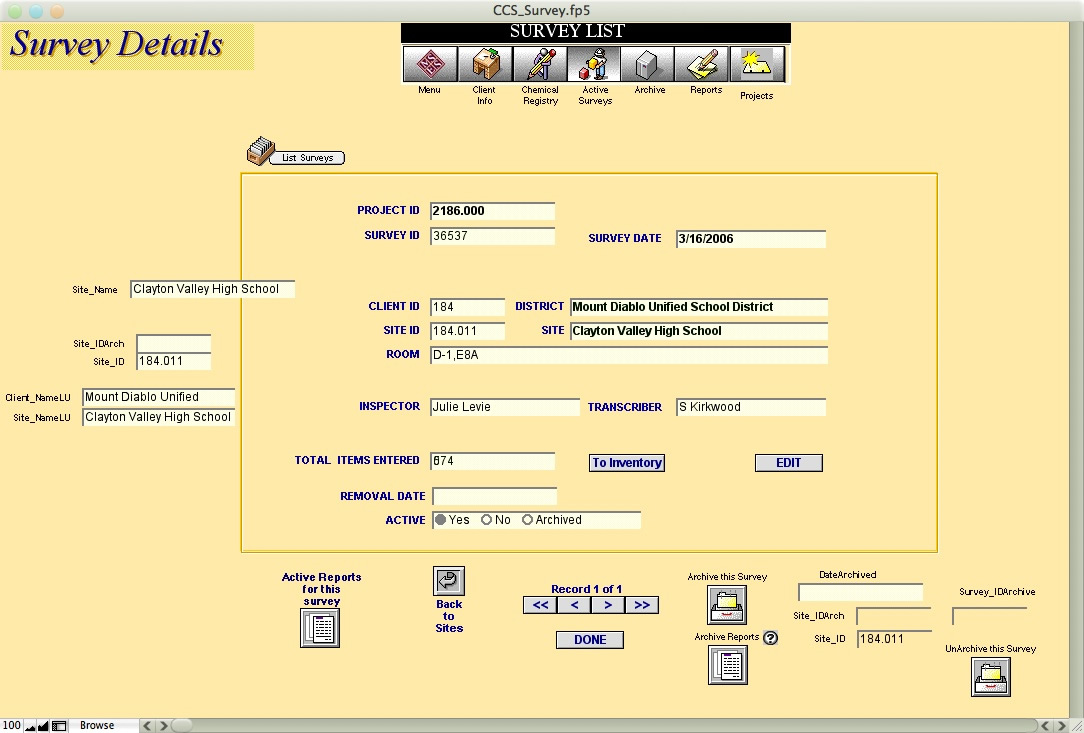
Task: Select the Archived radio button
Action: click(527, 520)
